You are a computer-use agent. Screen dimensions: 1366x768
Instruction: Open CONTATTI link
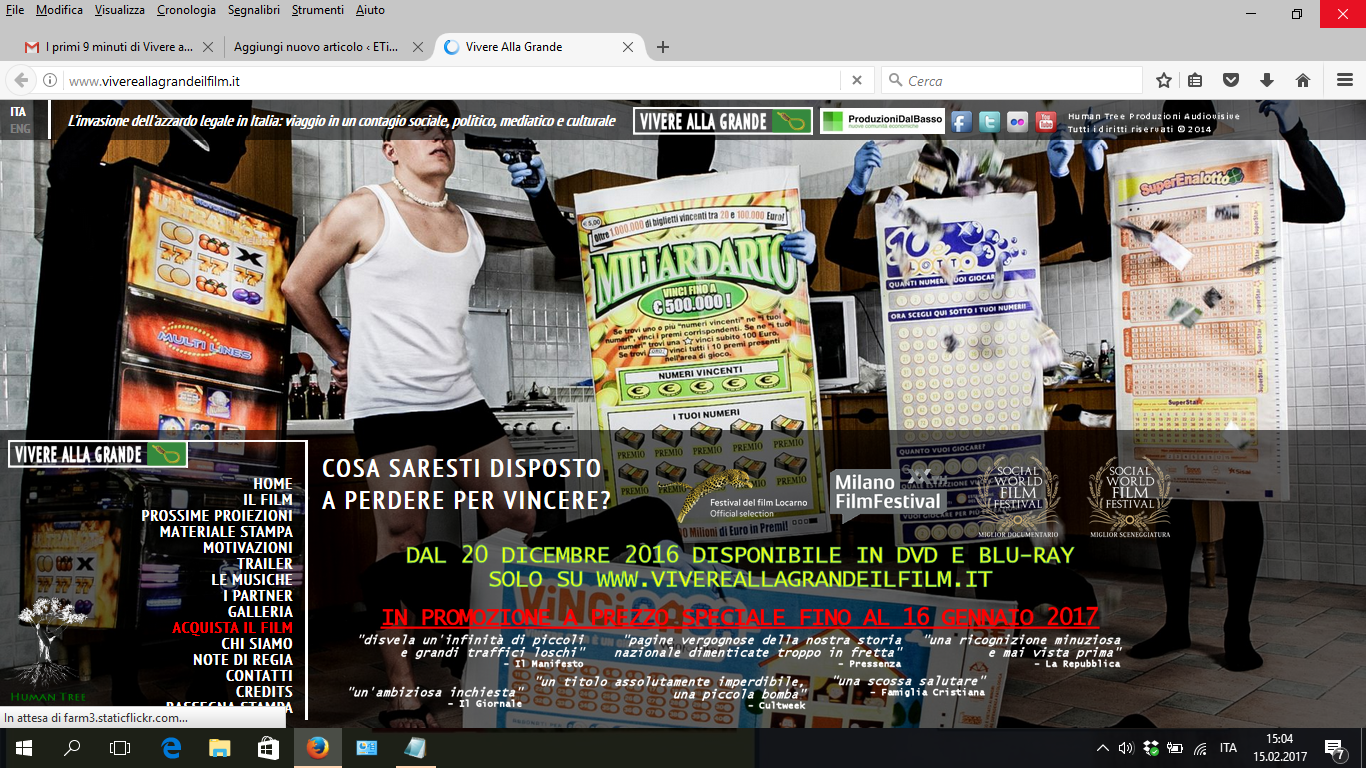tap(259, 676)
